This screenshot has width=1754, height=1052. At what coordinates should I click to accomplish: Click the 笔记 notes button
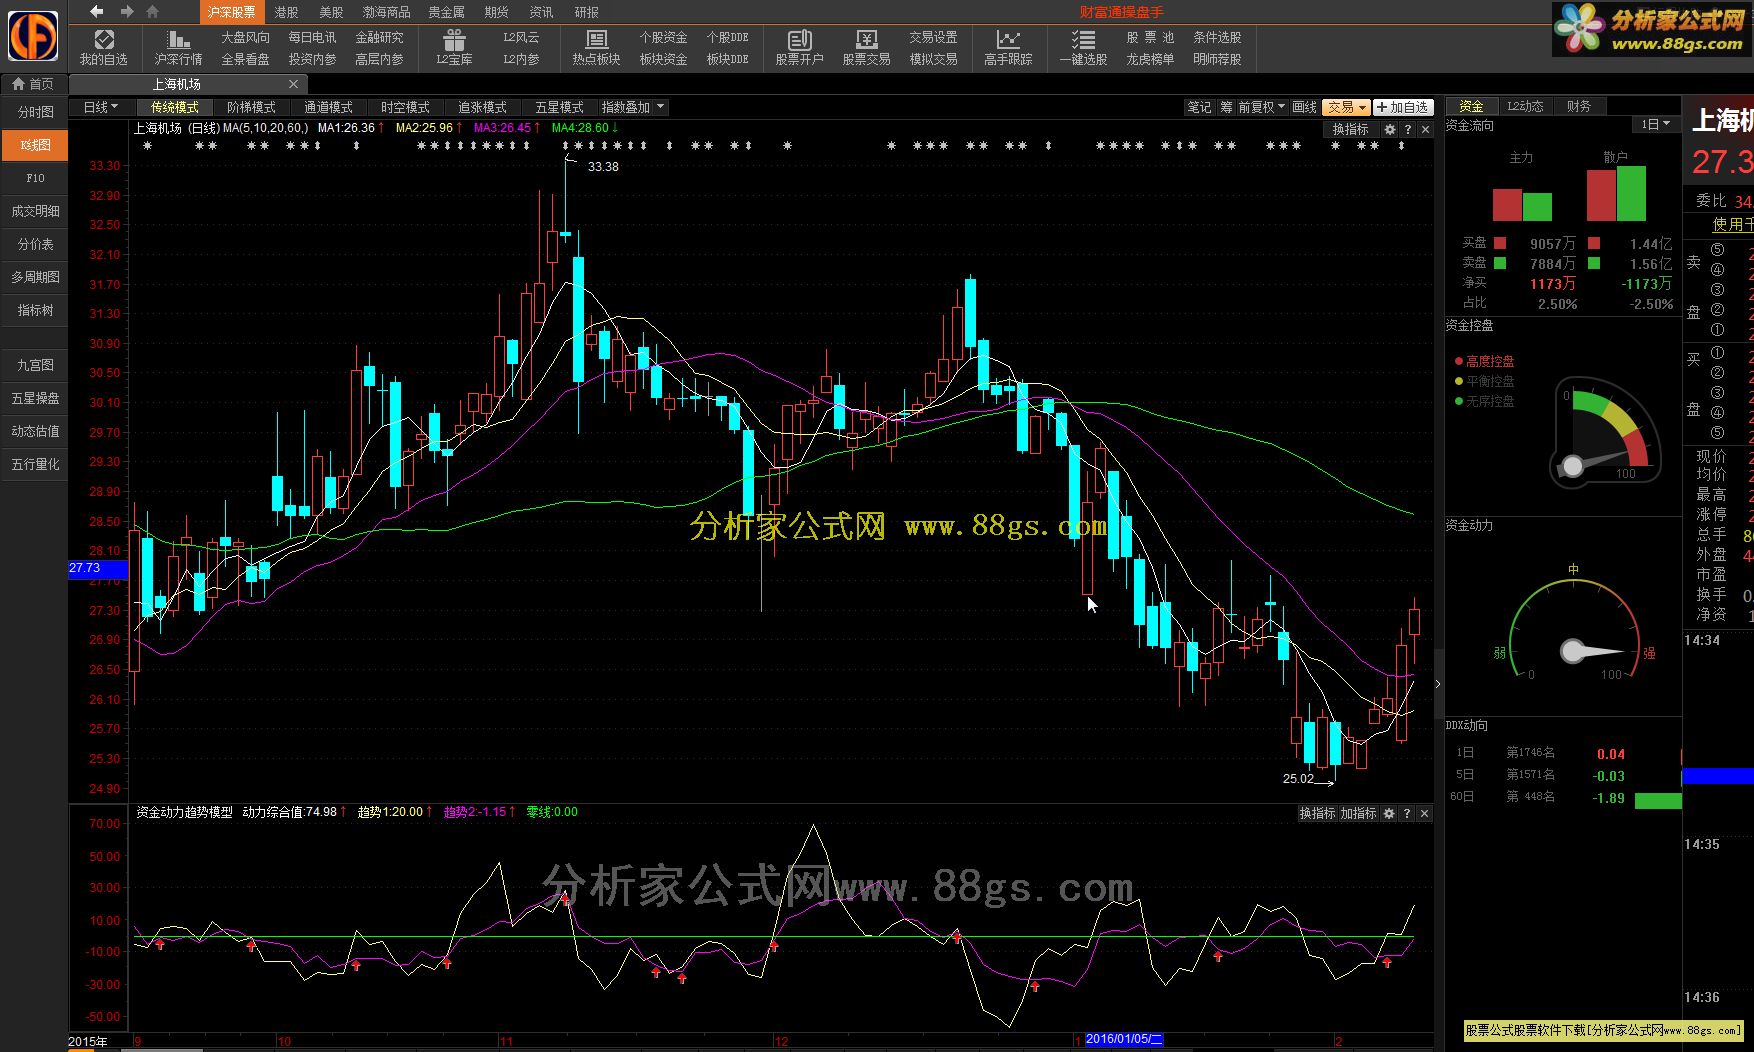[x=1199, y=107]
